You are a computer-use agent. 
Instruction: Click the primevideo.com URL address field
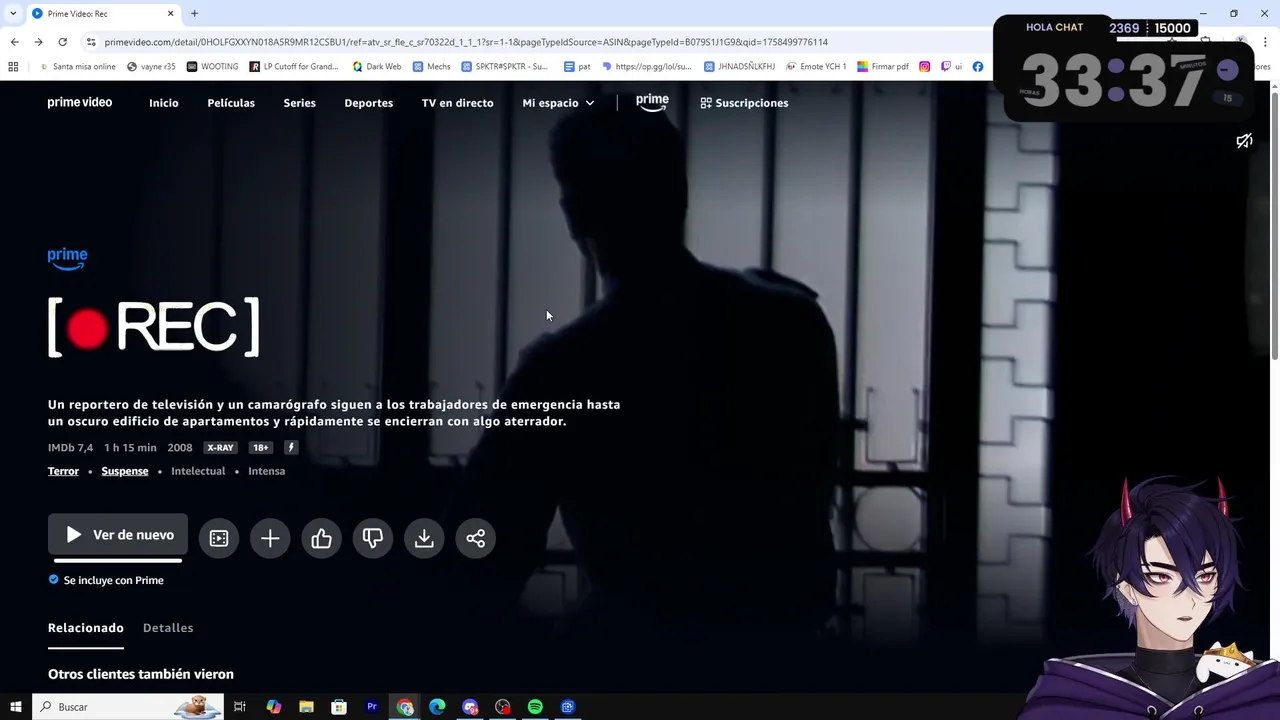[x=466, y=42]
